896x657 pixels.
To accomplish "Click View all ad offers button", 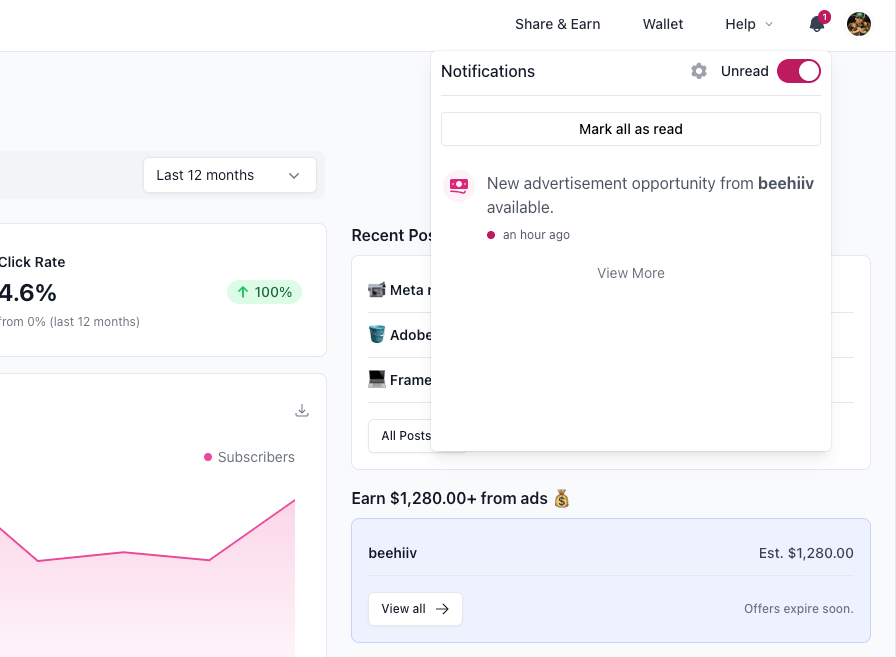I will coord(415,609).
